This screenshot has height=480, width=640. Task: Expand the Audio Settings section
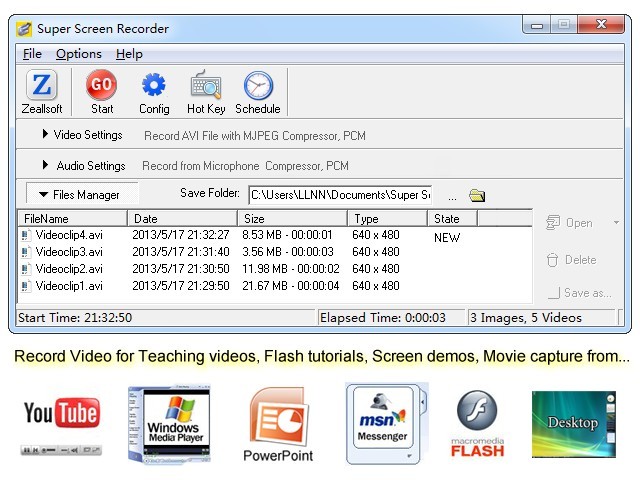pyautogui.click(x=84, y=166)
